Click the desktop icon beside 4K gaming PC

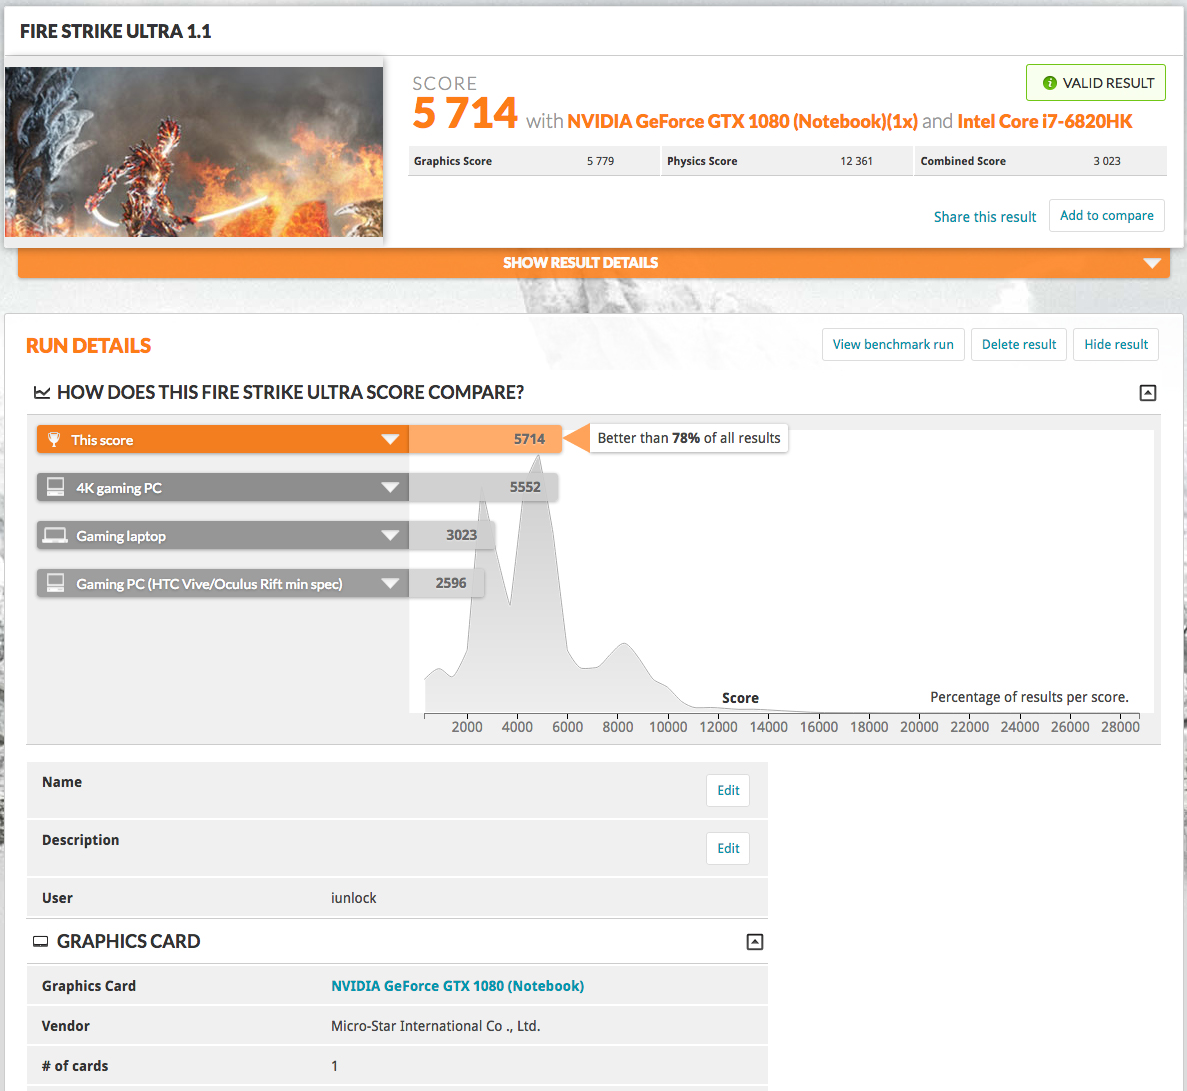55,487
